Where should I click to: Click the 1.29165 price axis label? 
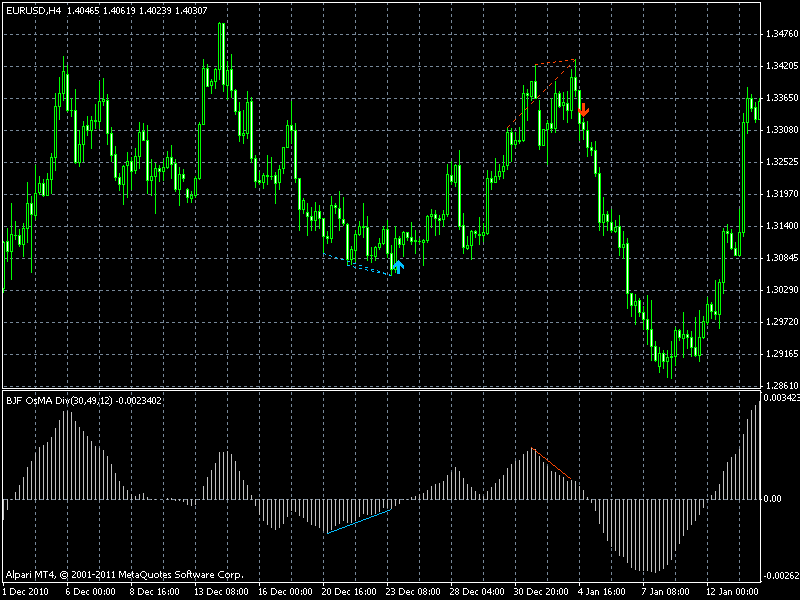coord(781,354)
